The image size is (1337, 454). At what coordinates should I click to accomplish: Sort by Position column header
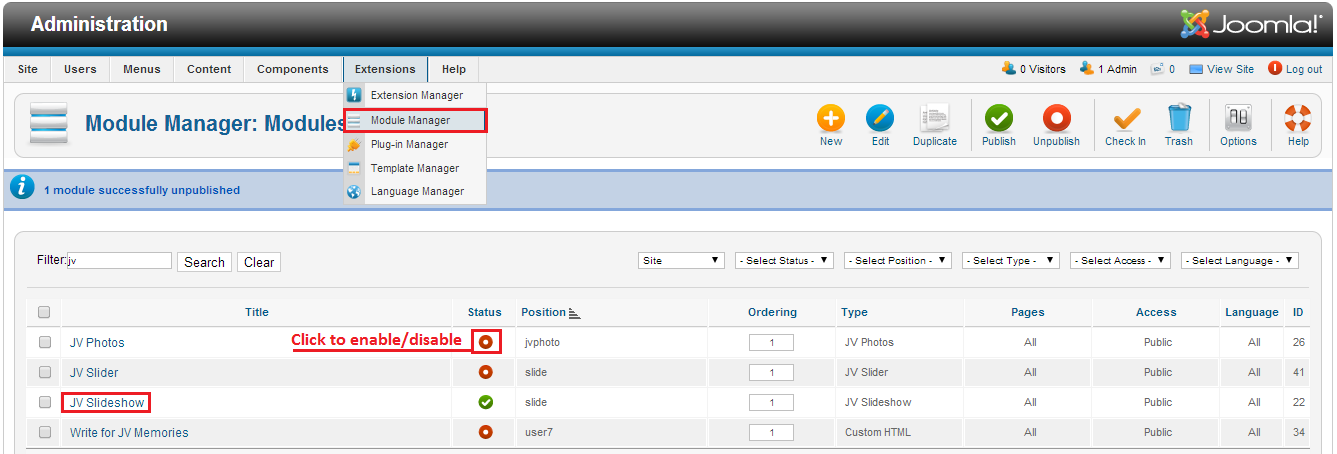[544, 312]
